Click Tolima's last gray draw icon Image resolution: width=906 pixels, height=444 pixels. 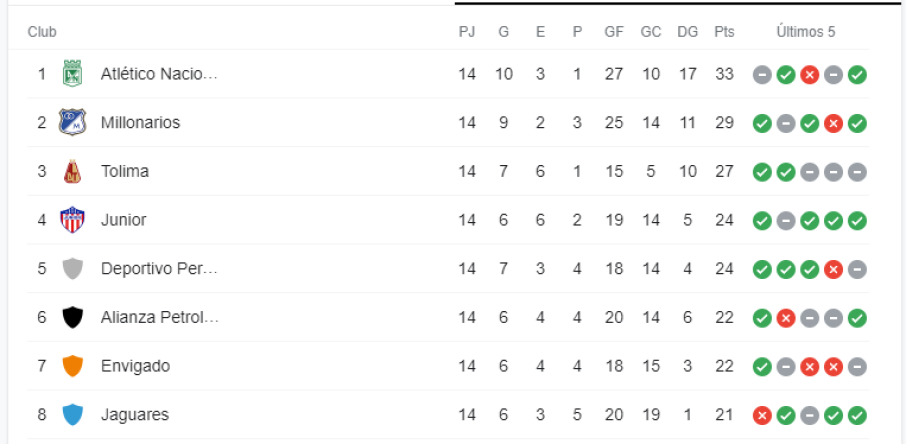coord(857,172)
